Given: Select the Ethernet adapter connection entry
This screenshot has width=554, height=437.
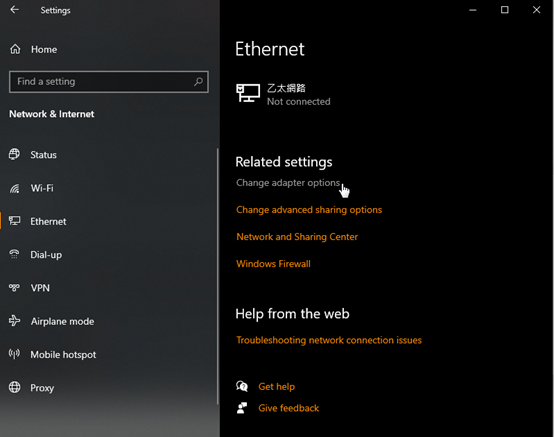Looking at the screenshot, I should pos(283,95).
